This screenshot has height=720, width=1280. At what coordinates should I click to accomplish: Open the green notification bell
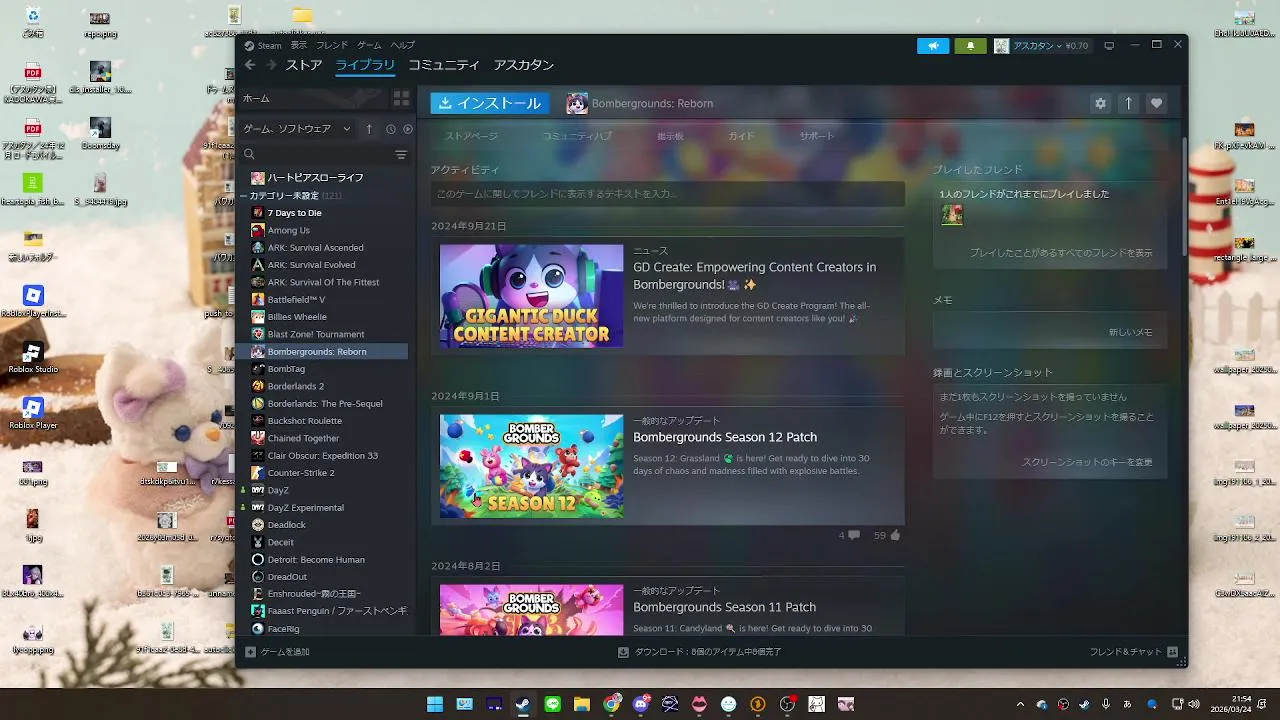point(970,46)
